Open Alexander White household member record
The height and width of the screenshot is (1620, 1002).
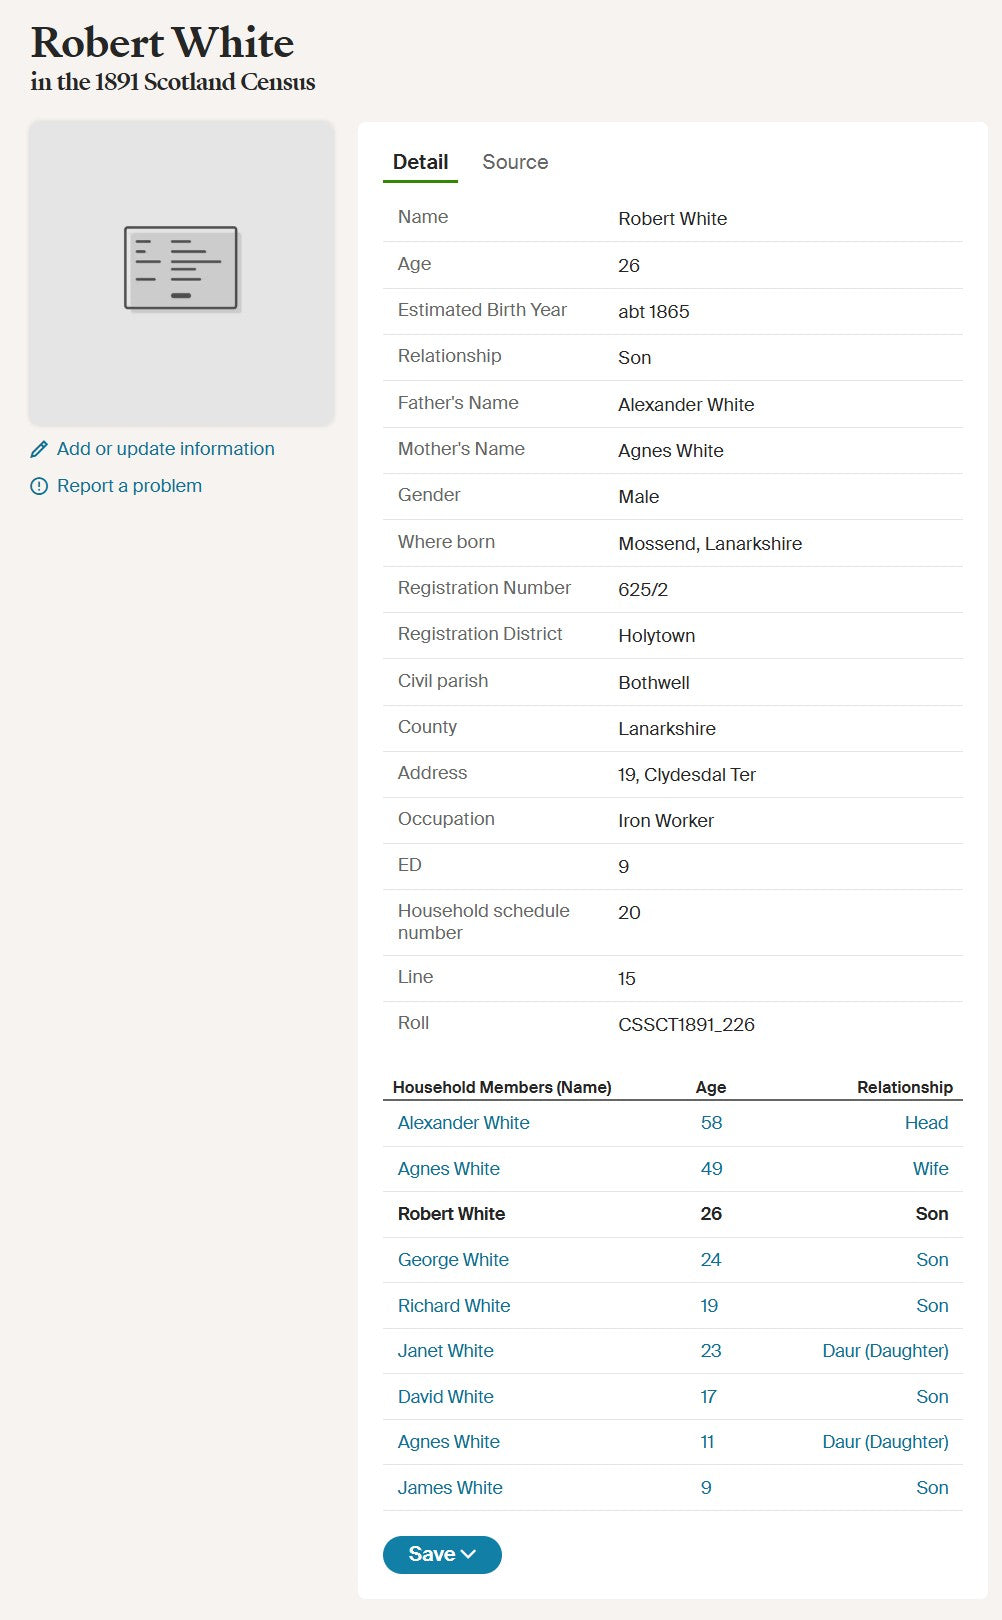coord(464,1122)
